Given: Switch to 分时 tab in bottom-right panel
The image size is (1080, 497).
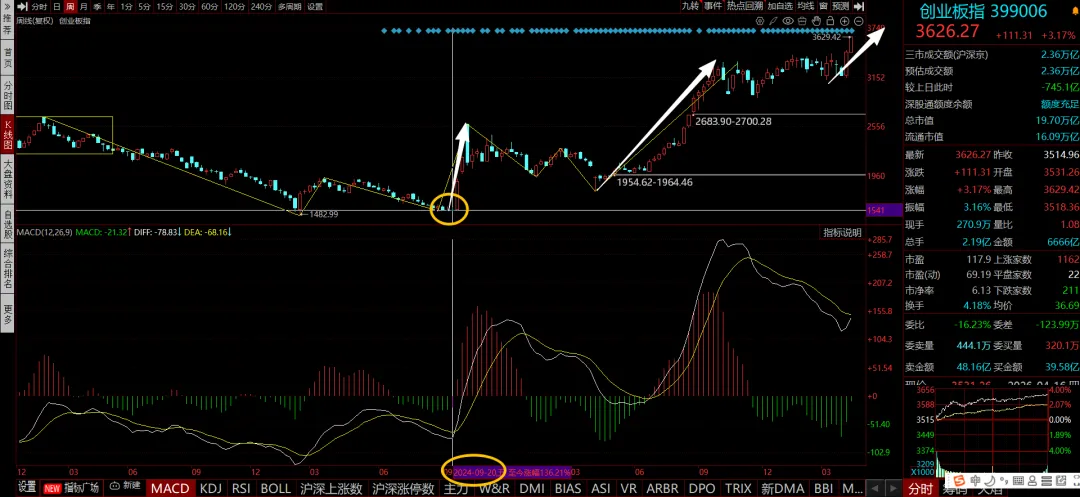Looking at the screenshot, I should [920, 489].
